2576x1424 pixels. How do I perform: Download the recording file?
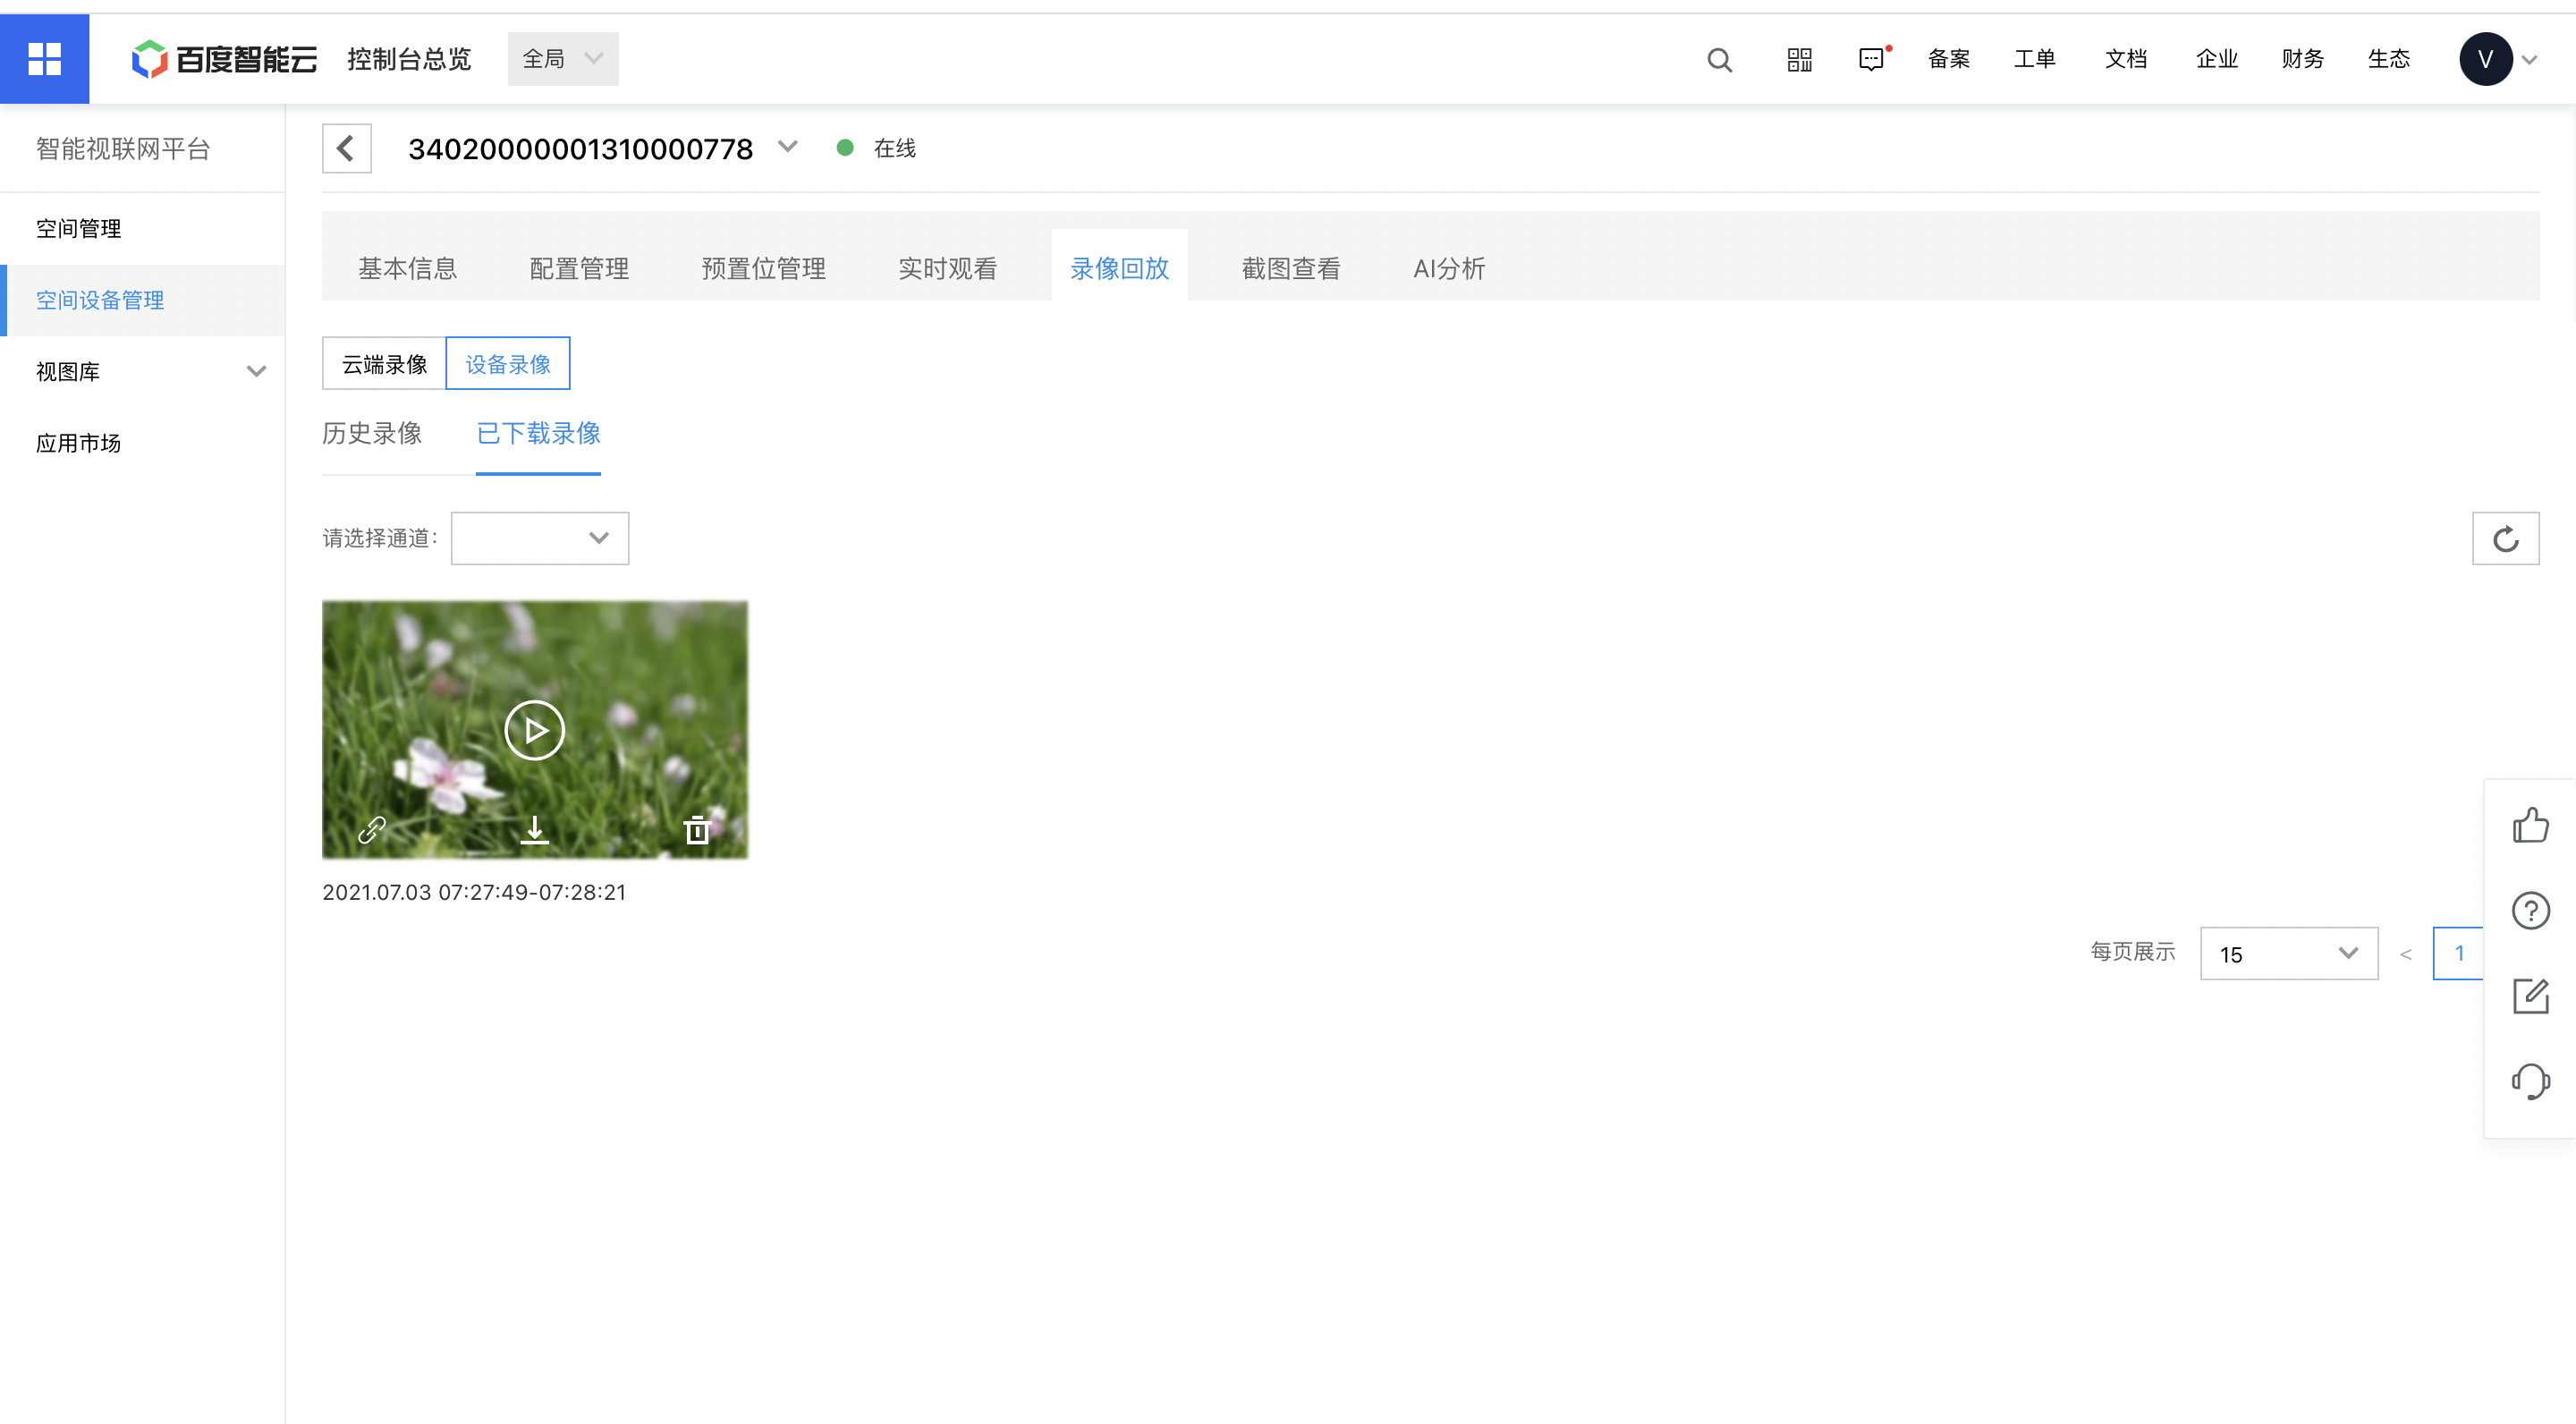pos(535,830)
